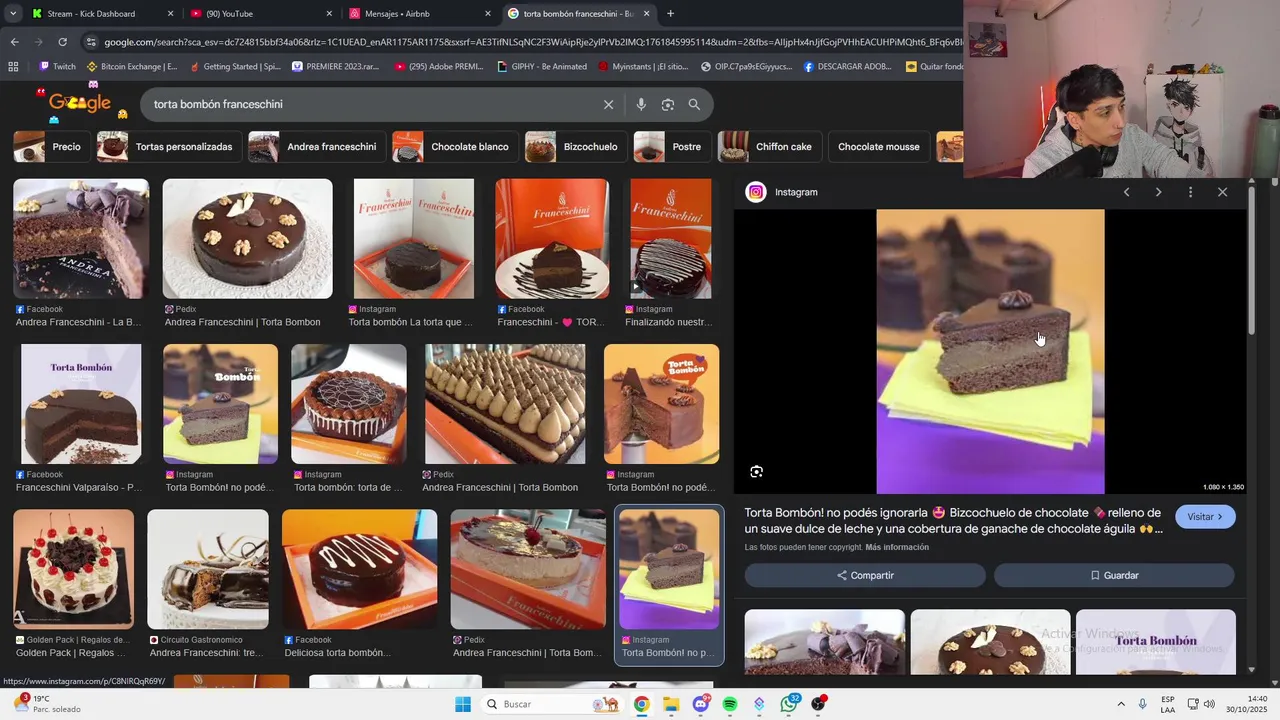
Task: Close the Instagram image preview panel
Action: 1222,192
